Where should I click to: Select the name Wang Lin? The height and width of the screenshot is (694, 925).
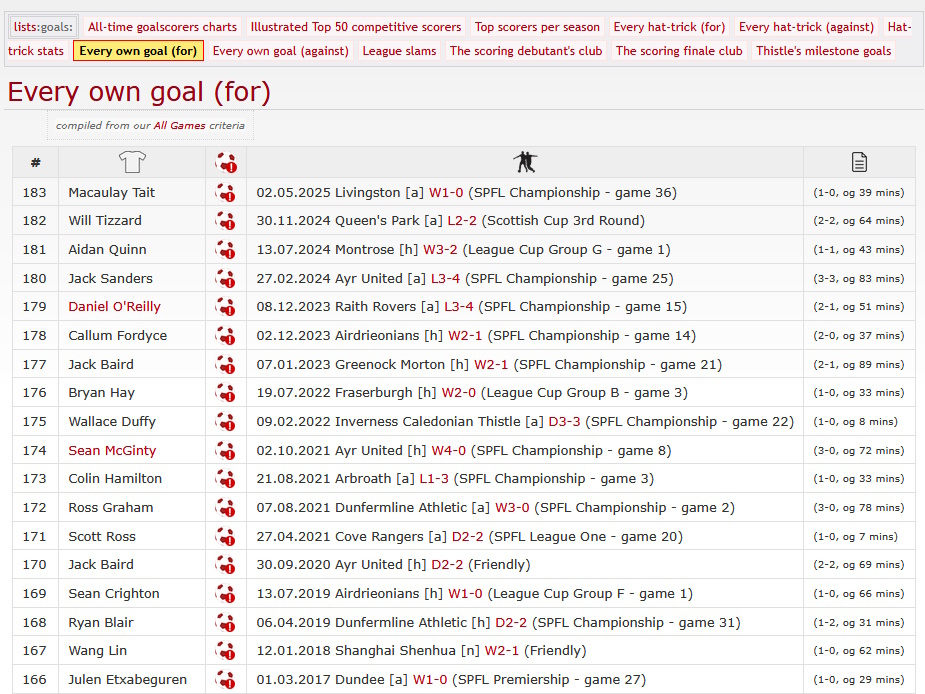pyautogui.click(x=97, y=651)
